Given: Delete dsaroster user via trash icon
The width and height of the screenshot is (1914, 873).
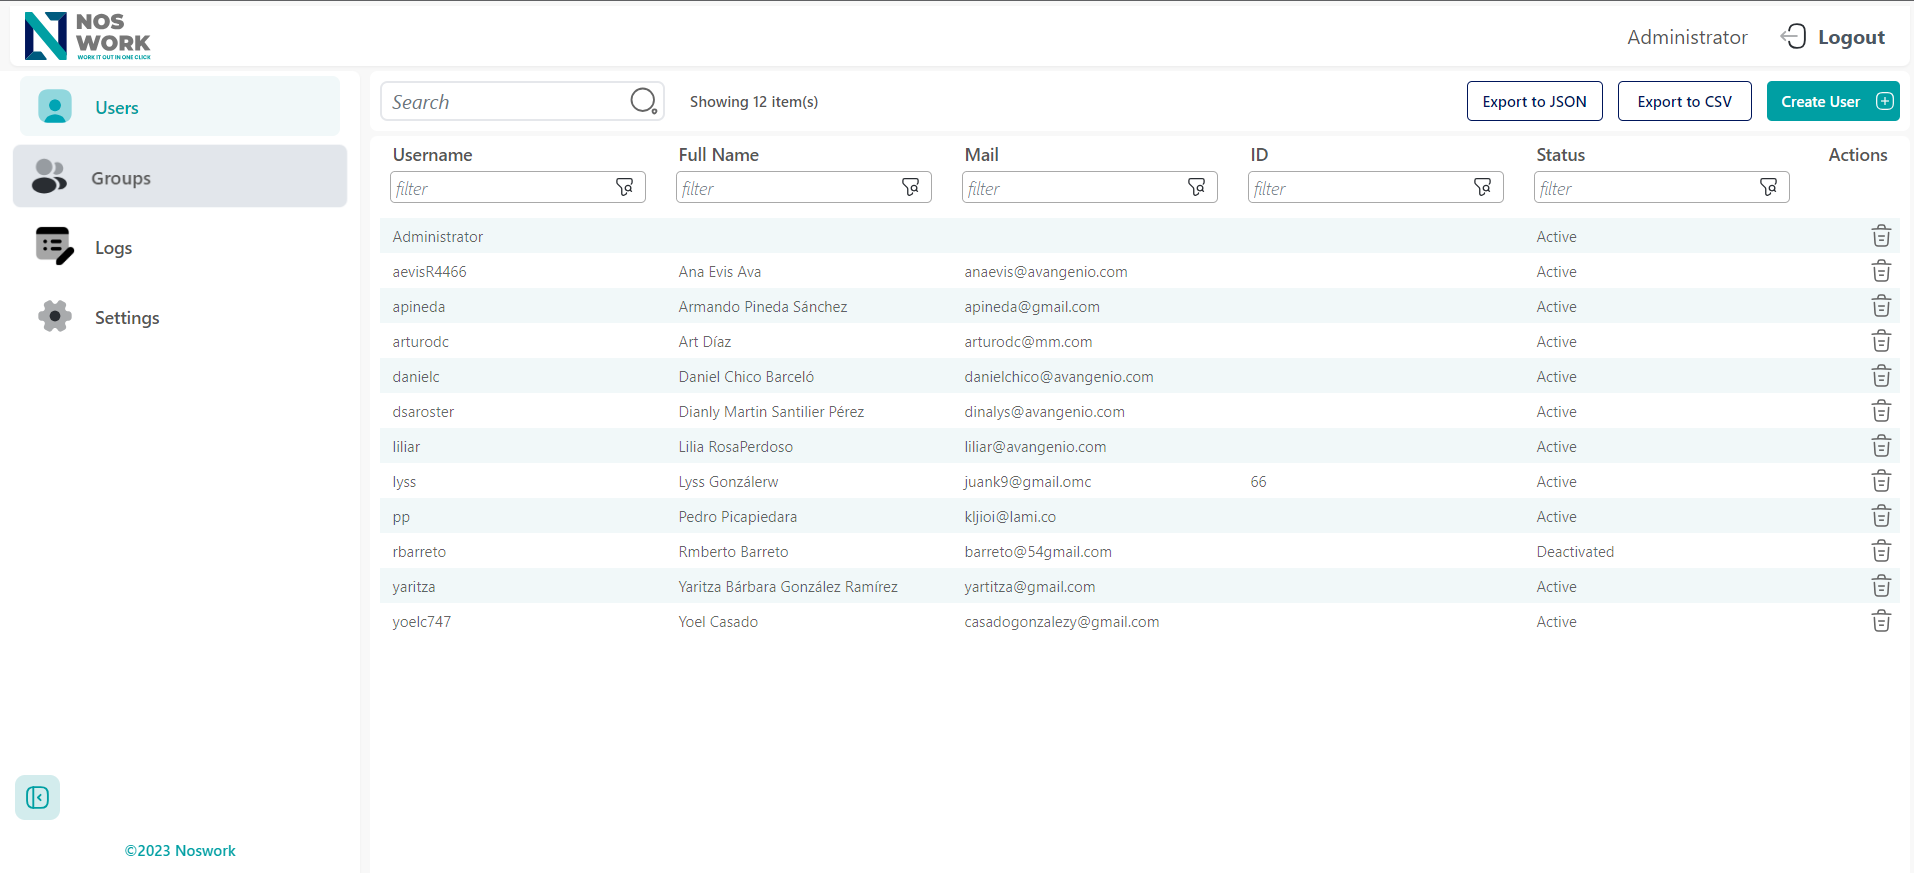Looking at the screenshot, I should pyautogui.click(x=1881, y=411).
